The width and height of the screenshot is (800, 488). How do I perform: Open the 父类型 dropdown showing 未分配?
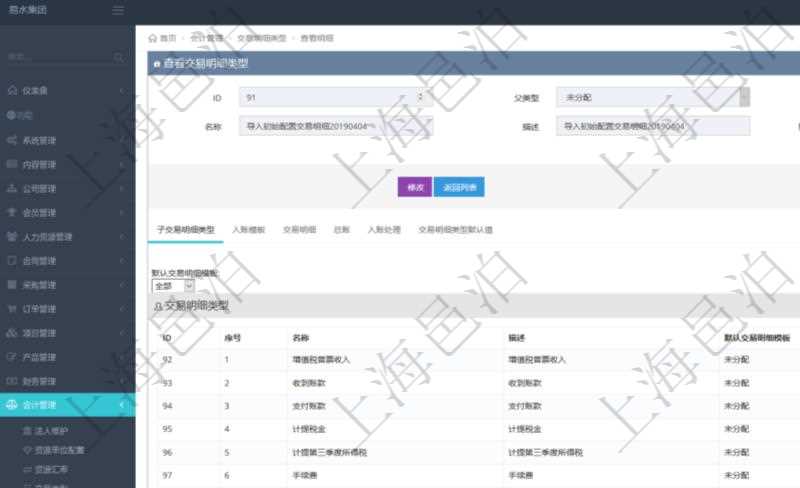[x=653, y=97]
